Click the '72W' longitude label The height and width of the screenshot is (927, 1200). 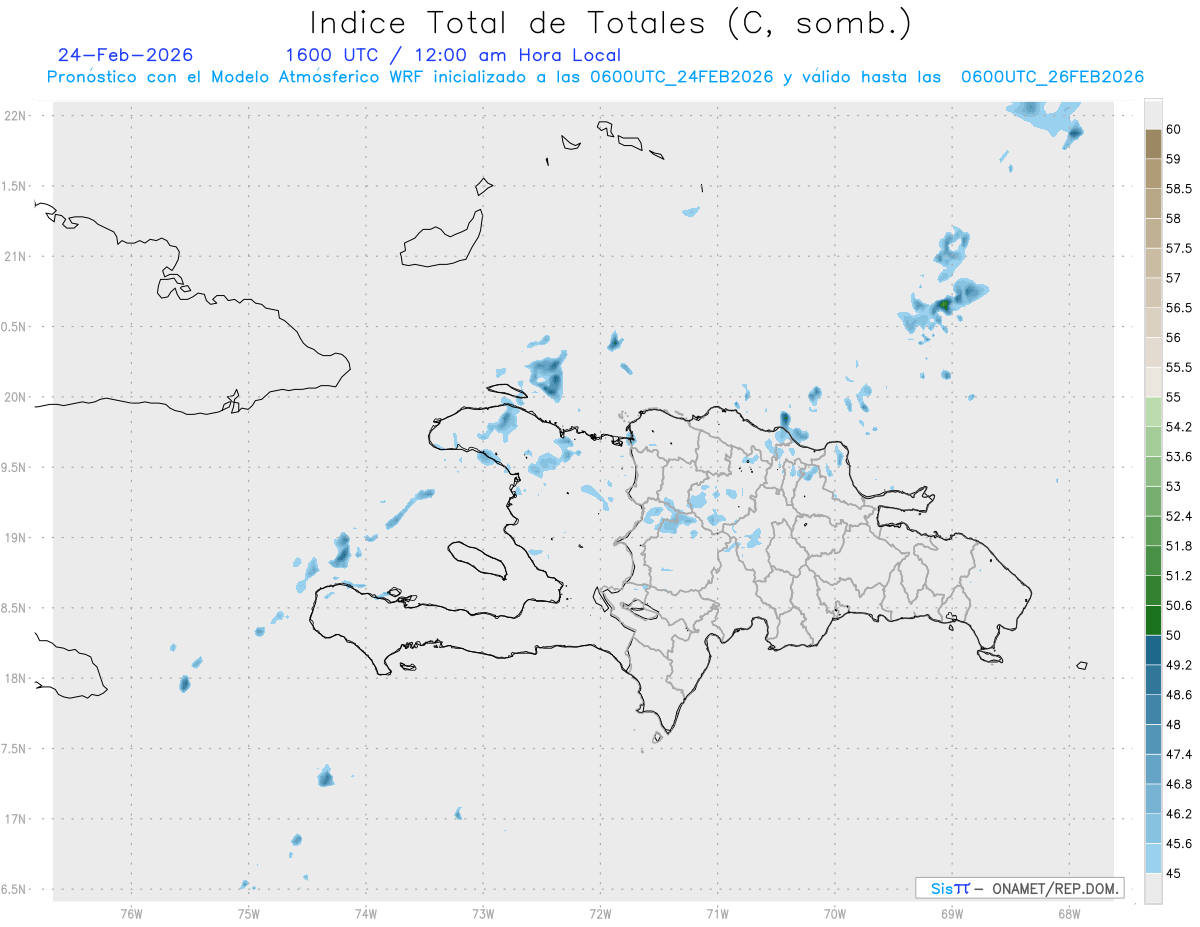tap(600, 914)
